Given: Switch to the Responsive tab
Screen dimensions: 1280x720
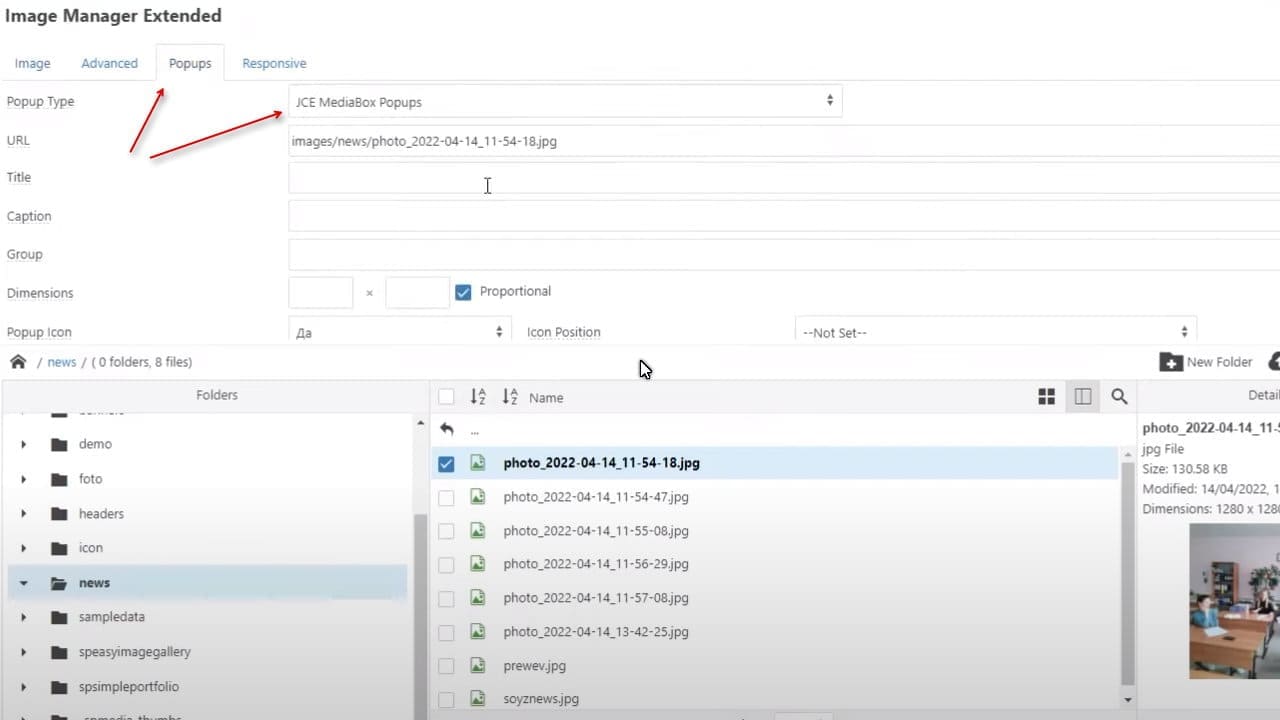Looking at the screenshot, I should (x=274, y=63).
